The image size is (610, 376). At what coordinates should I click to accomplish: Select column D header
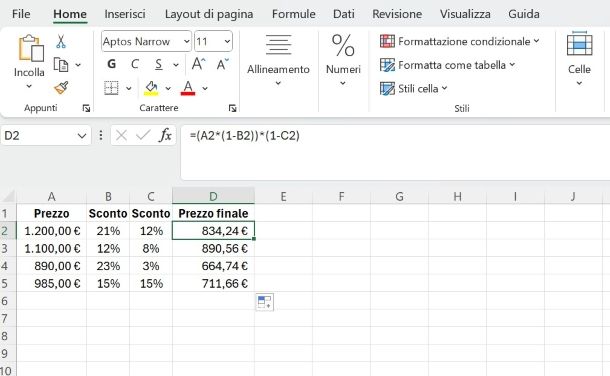tap(213, 196)
